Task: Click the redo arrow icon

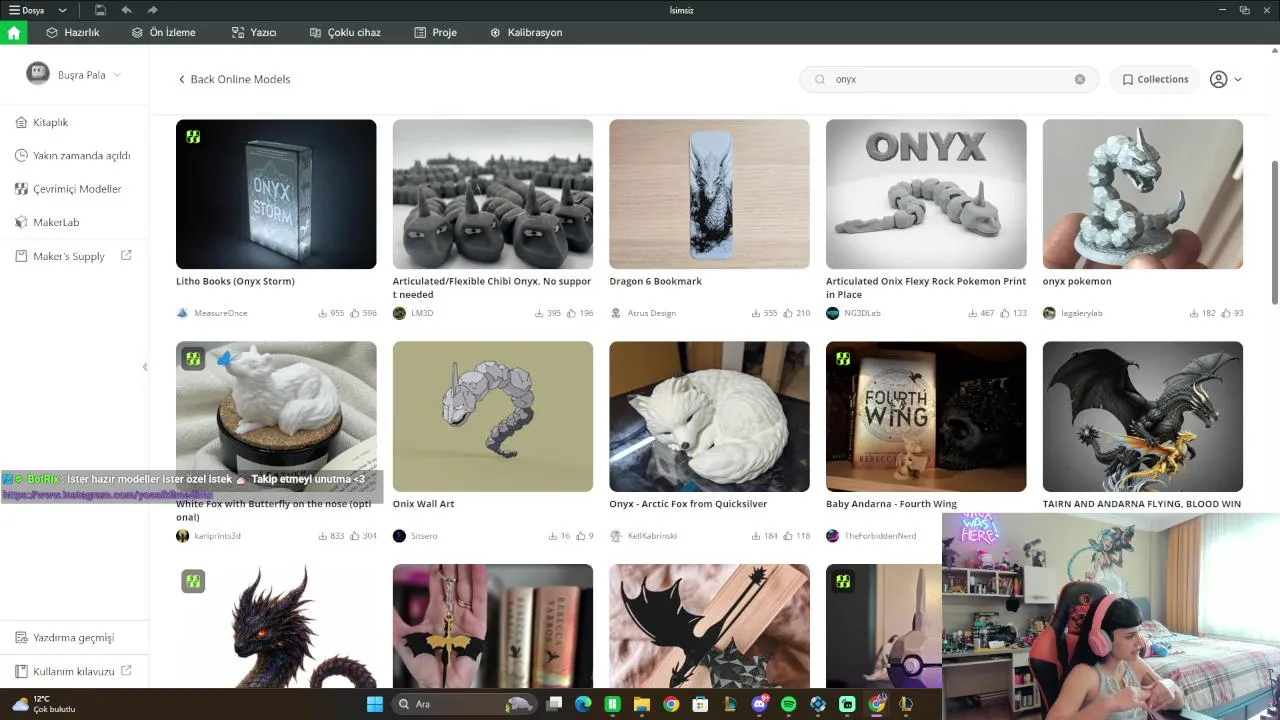Action: pyautogui.click(x=152, y=10)
